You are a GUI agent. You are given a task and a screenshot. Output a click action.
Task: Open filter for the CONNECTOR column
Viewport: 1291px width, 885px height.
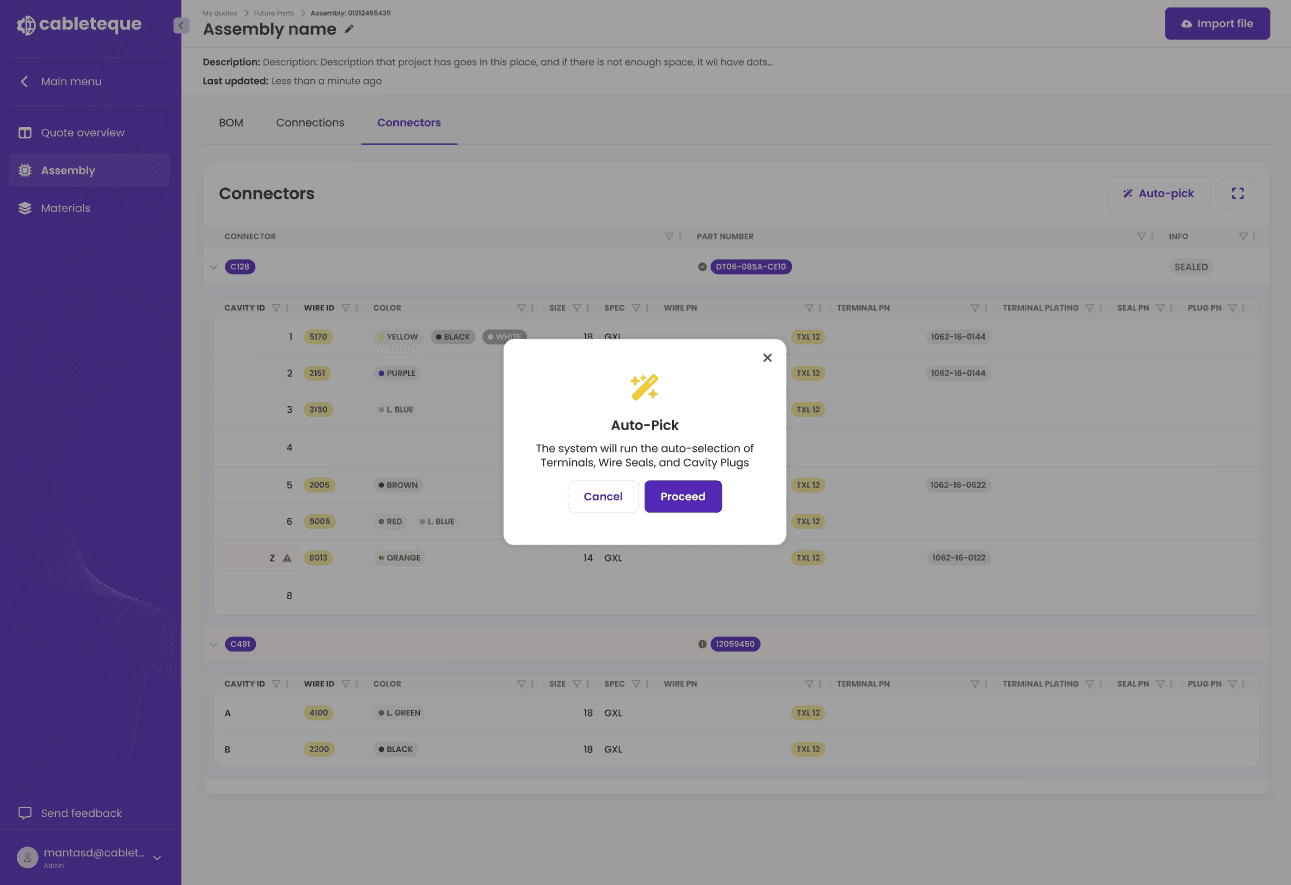669,237
